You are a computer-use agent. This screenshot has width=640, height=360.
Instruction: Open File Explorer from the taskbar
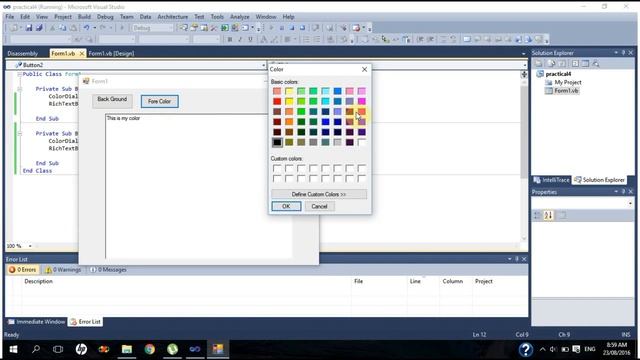point(127,349)
